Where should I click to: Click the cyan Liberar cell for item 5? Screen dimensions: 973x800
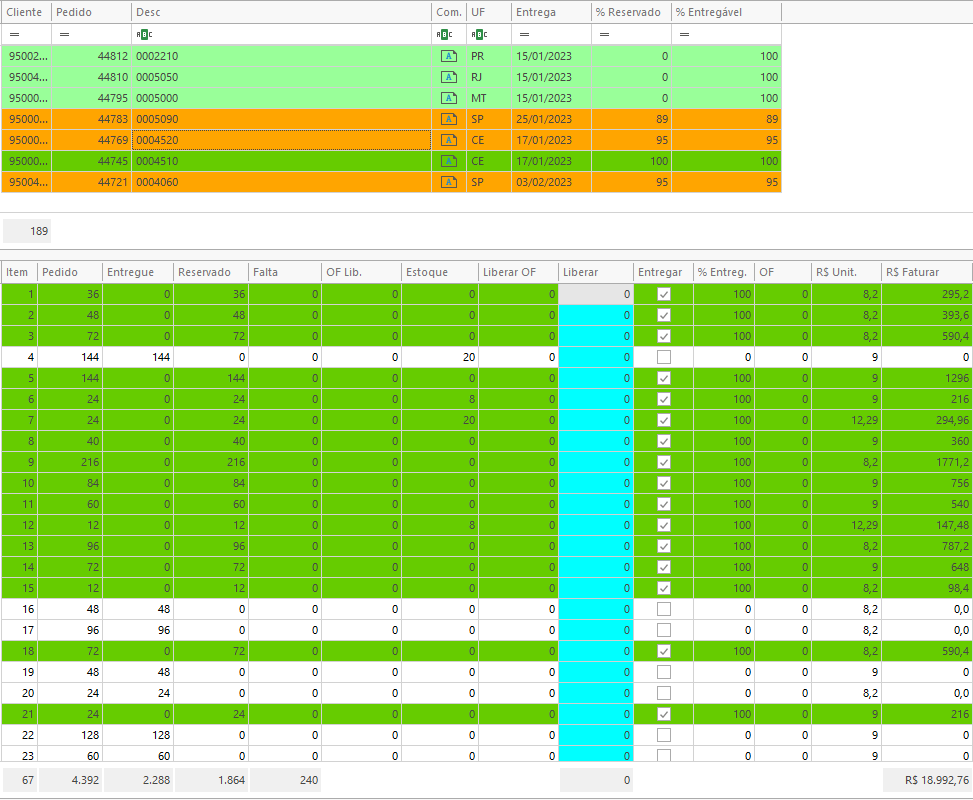coord(595,378)
